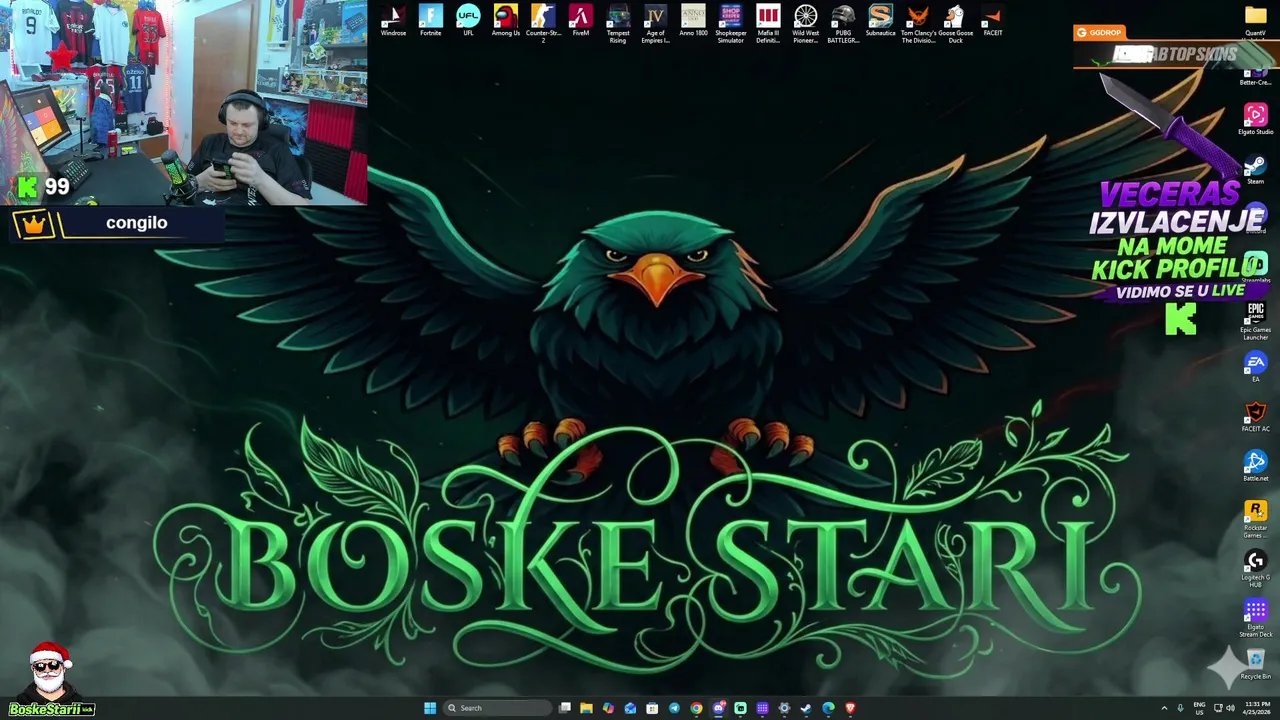This screenshot has width=1280, height=720.
Task: Open Microsoft Edge on taskbar
Action: [828, 708]
